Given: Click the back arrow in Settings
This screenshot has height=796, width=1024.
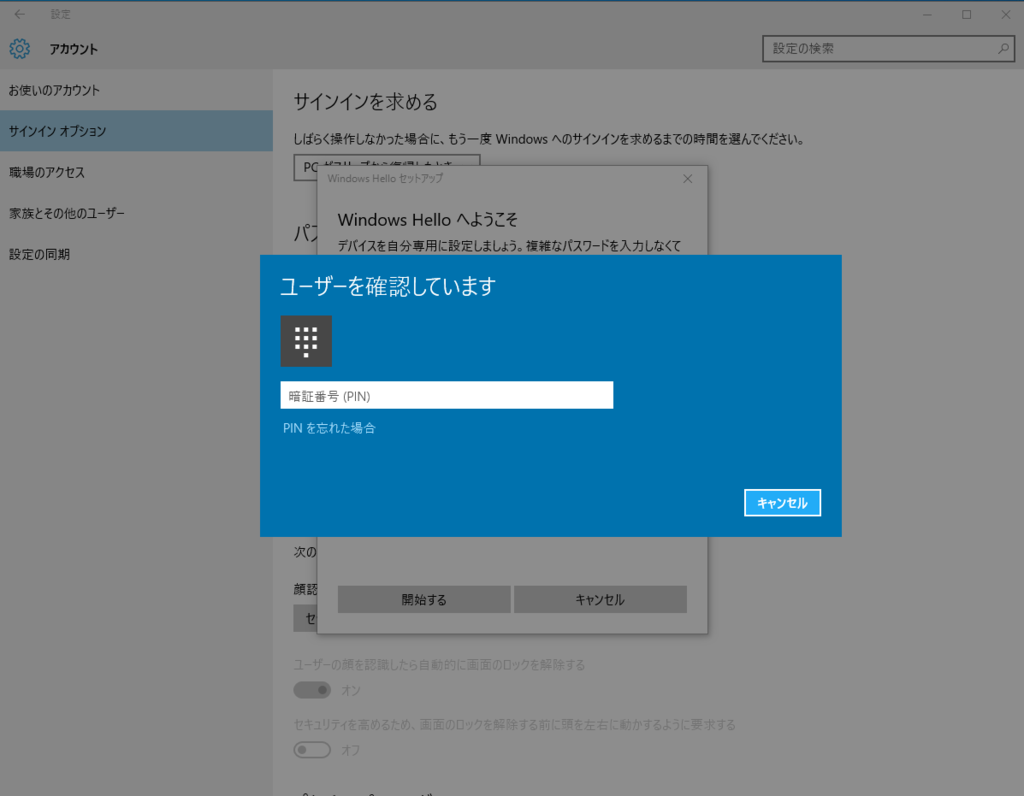Looking at the screenshot, I should coord(20,14).
